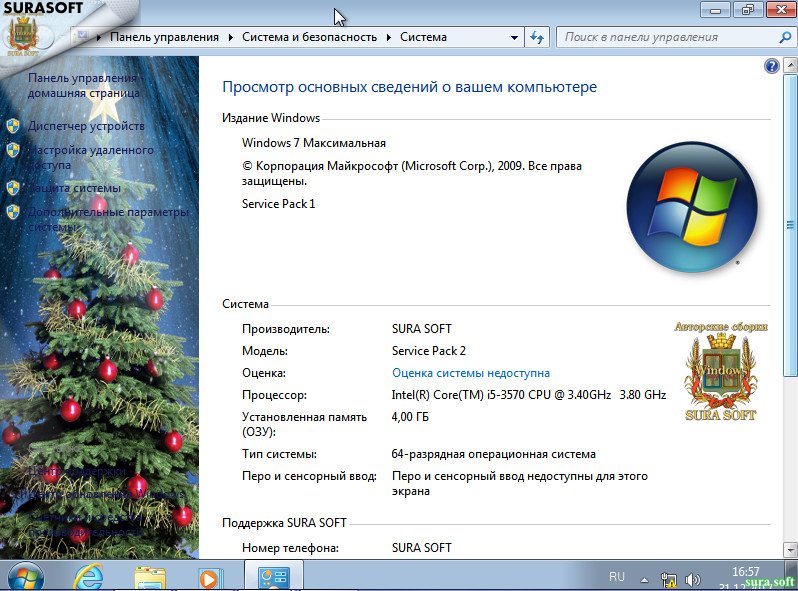Click the scrollbar down arrow
The width and height of the screenshot is (798, 591).
pyautogui.click(x=790, y=550)
